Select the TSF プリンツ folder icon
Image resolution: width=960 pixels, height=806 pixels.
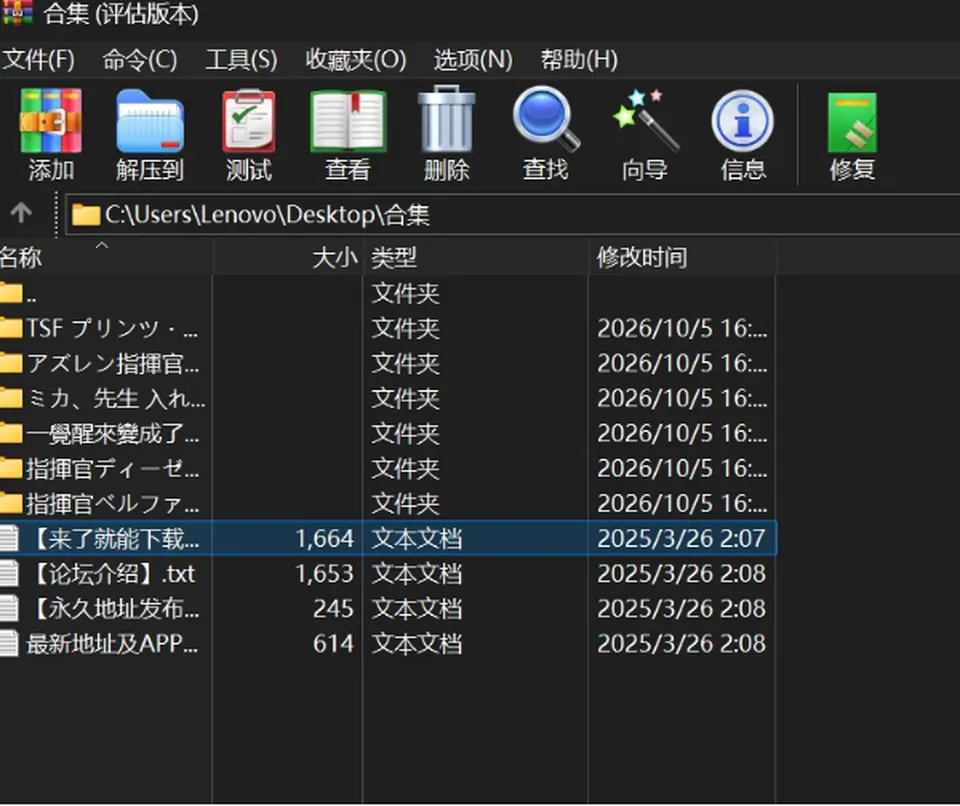coord(11,328)
